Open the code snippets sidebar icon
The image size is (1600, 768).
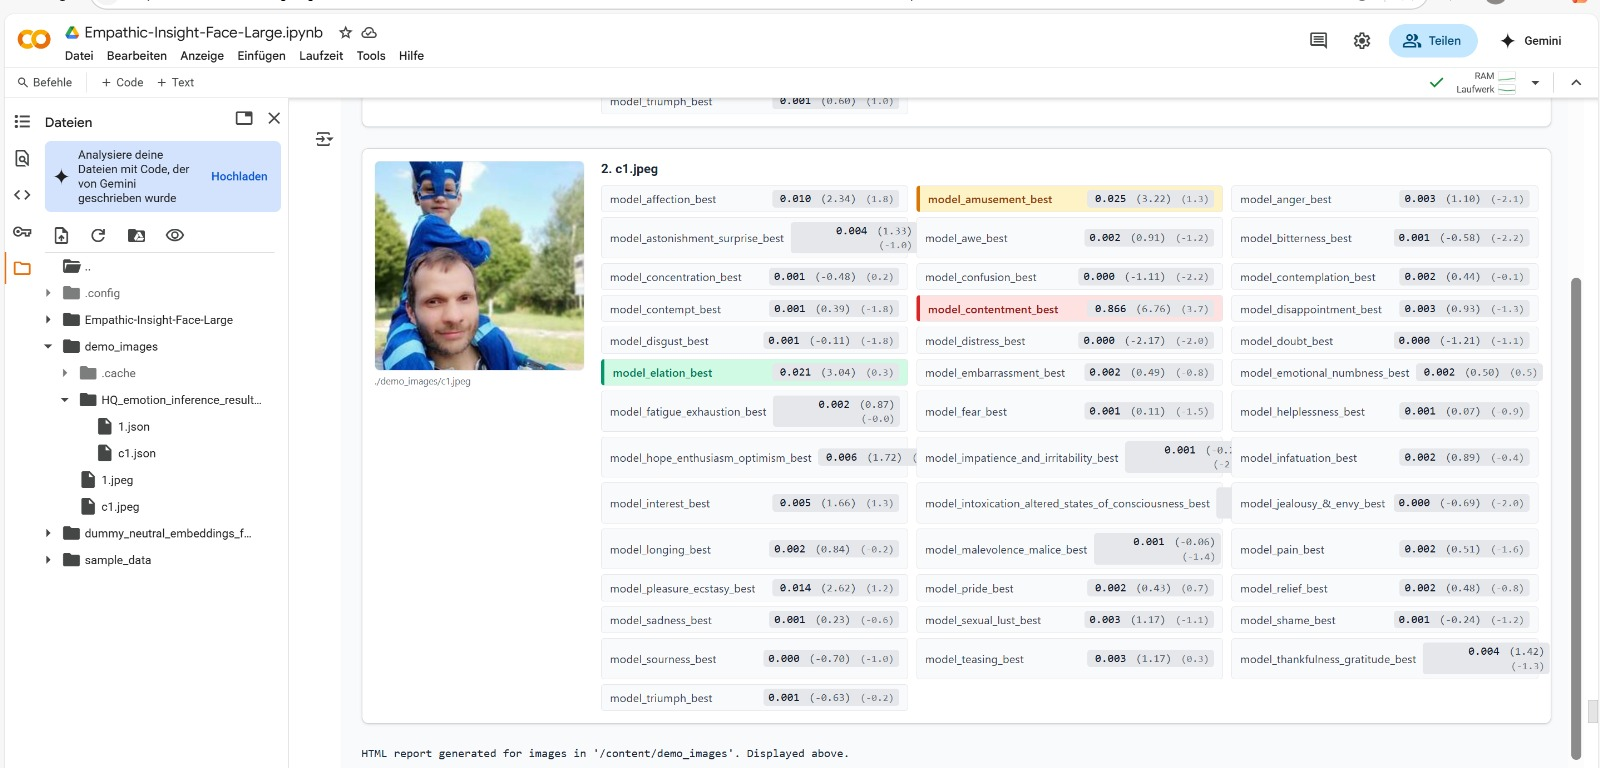pyautogui.click(x=22, y=195)
